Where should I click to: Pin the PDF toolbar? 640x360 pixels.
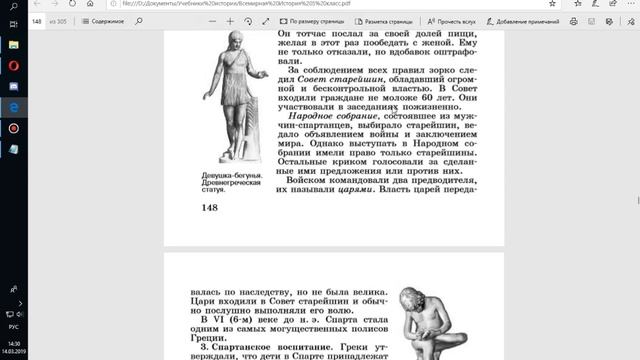coord(631,21)
